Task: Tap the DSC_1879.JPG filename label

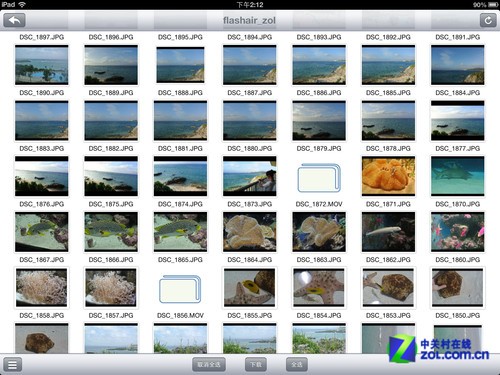Action: pyautogui.click(x=319, y=148)
